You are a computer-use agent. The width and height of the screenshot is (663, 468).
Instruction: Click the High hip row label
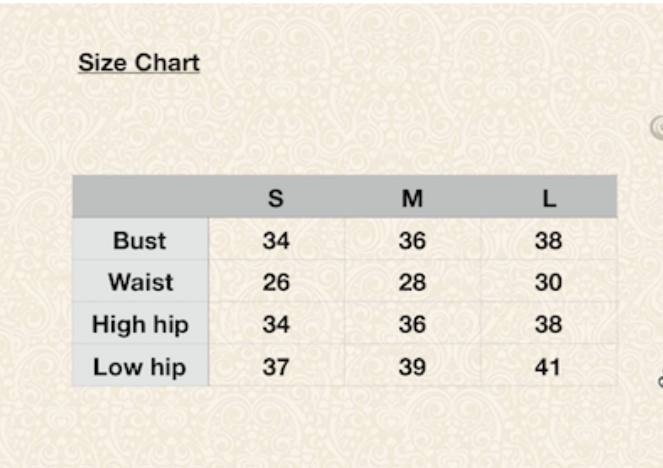[x=140, y=324]
